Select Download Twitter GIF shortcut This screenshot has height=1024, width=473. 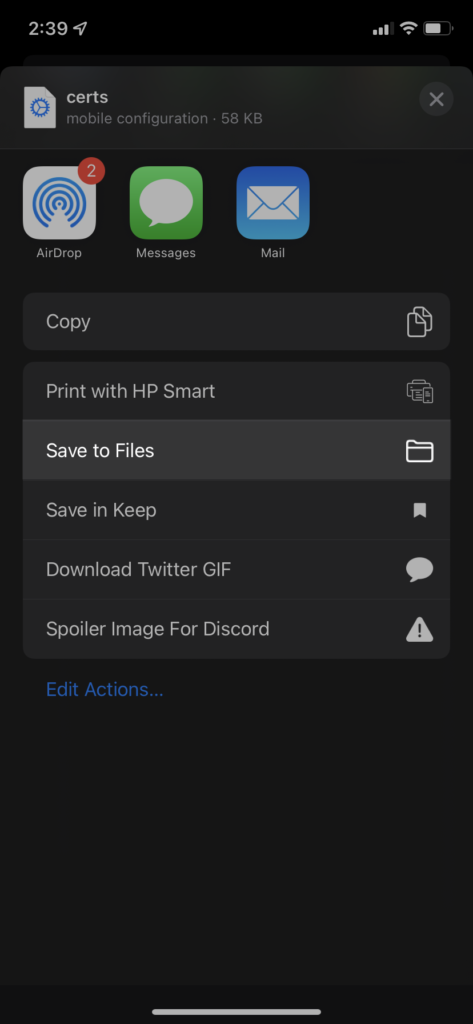point(236,569)
